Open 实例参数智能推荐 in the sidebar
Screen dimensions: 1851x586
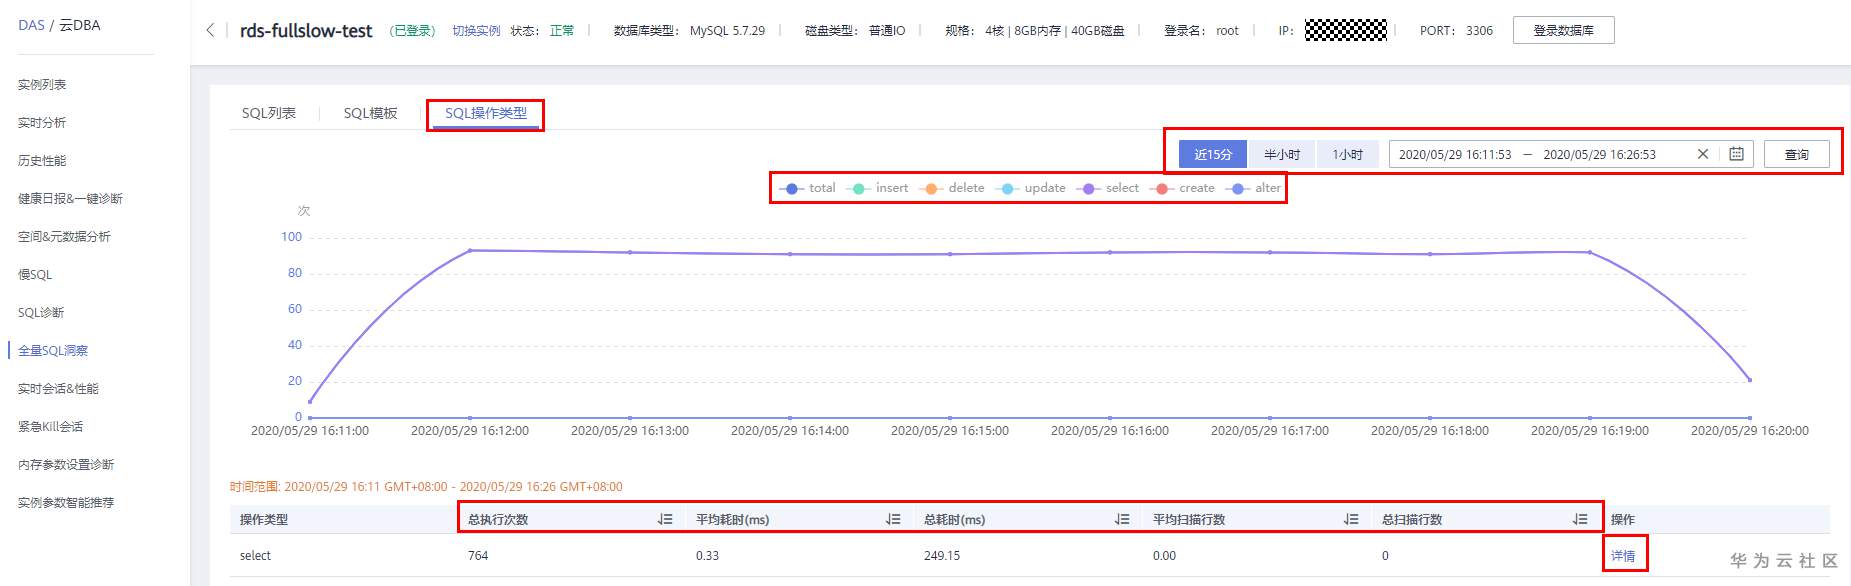pos(66,503)
